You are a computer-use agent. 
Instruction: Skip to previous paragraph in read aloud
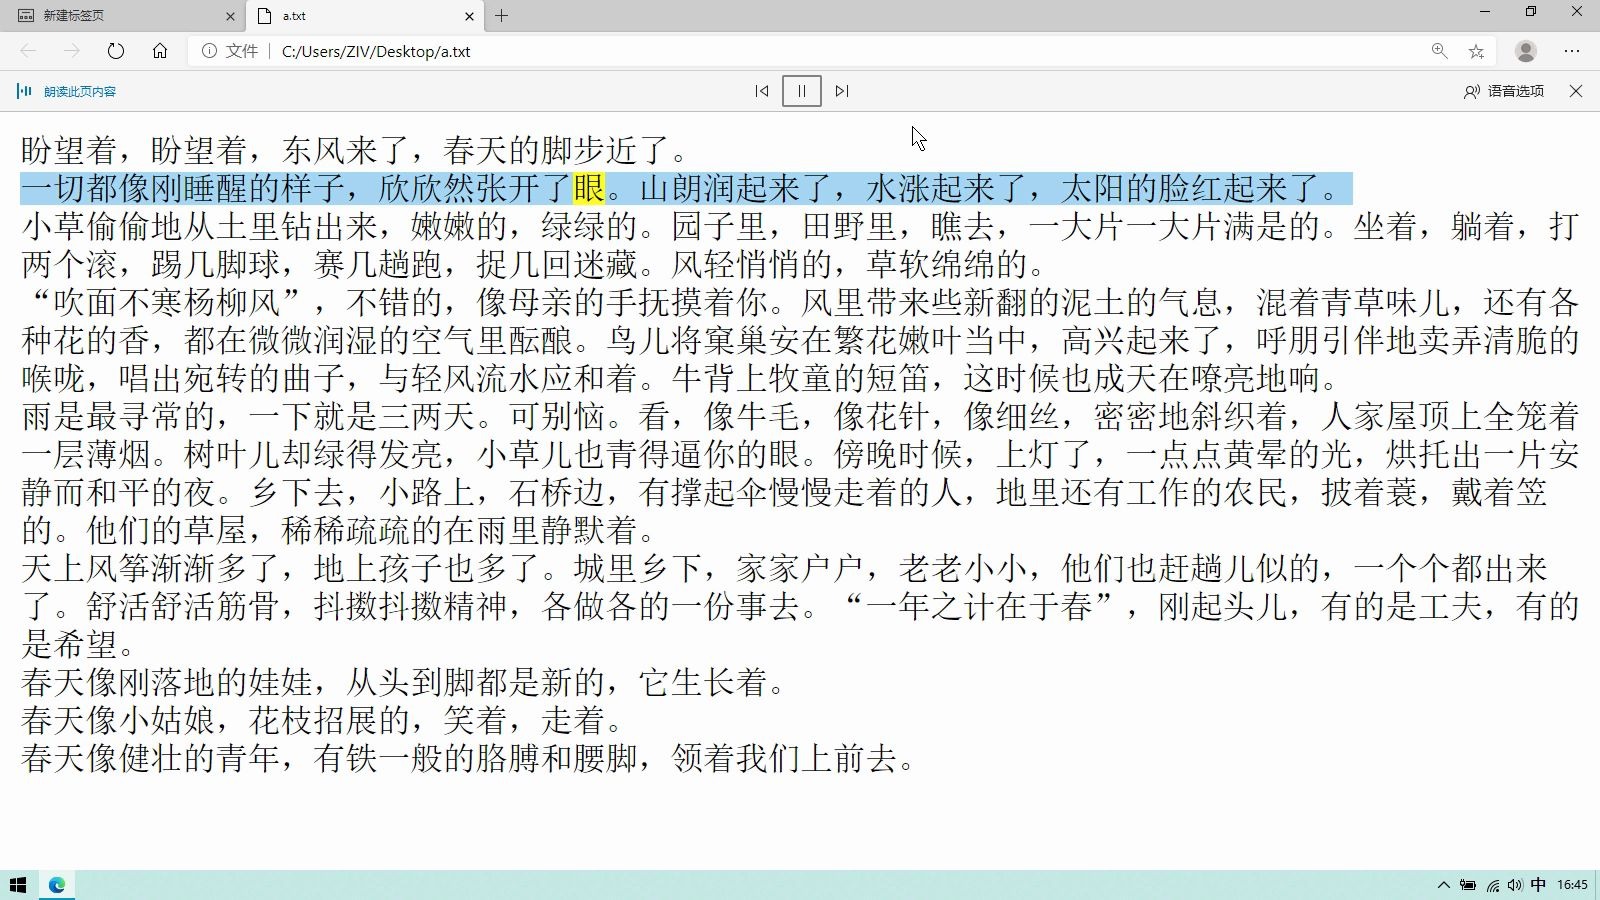click(762, 91)
